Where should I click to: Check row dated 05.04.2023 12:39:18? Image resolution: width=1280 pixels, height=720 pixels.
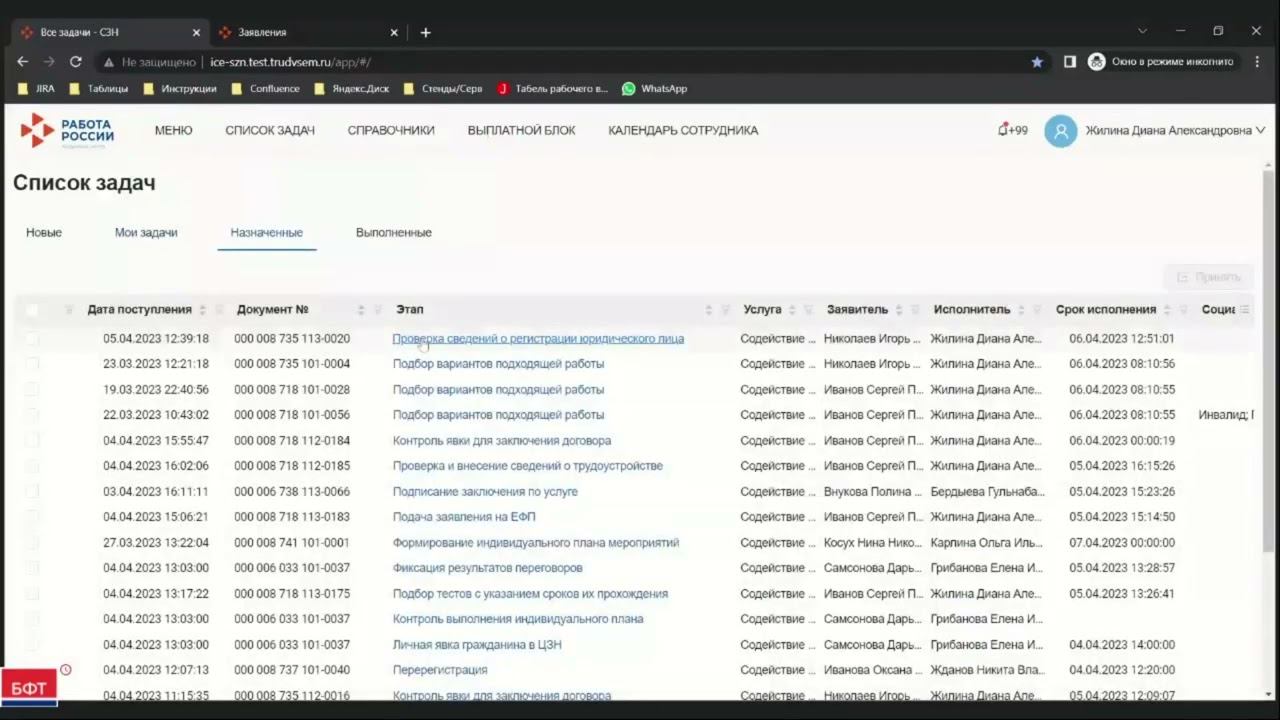click(x=32, y=339)
